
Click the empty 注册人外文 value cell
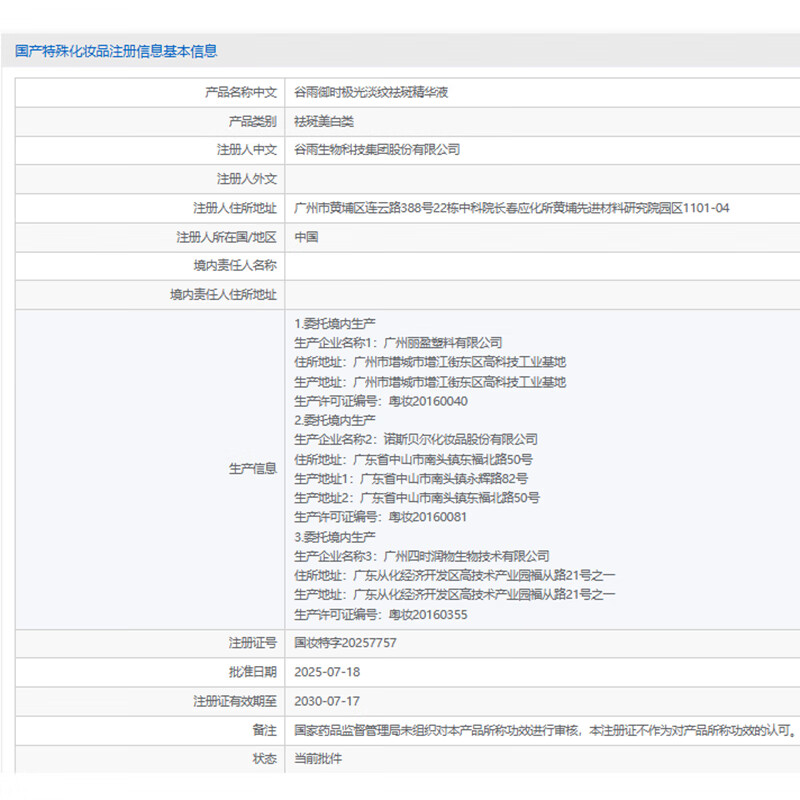point(540,179)
